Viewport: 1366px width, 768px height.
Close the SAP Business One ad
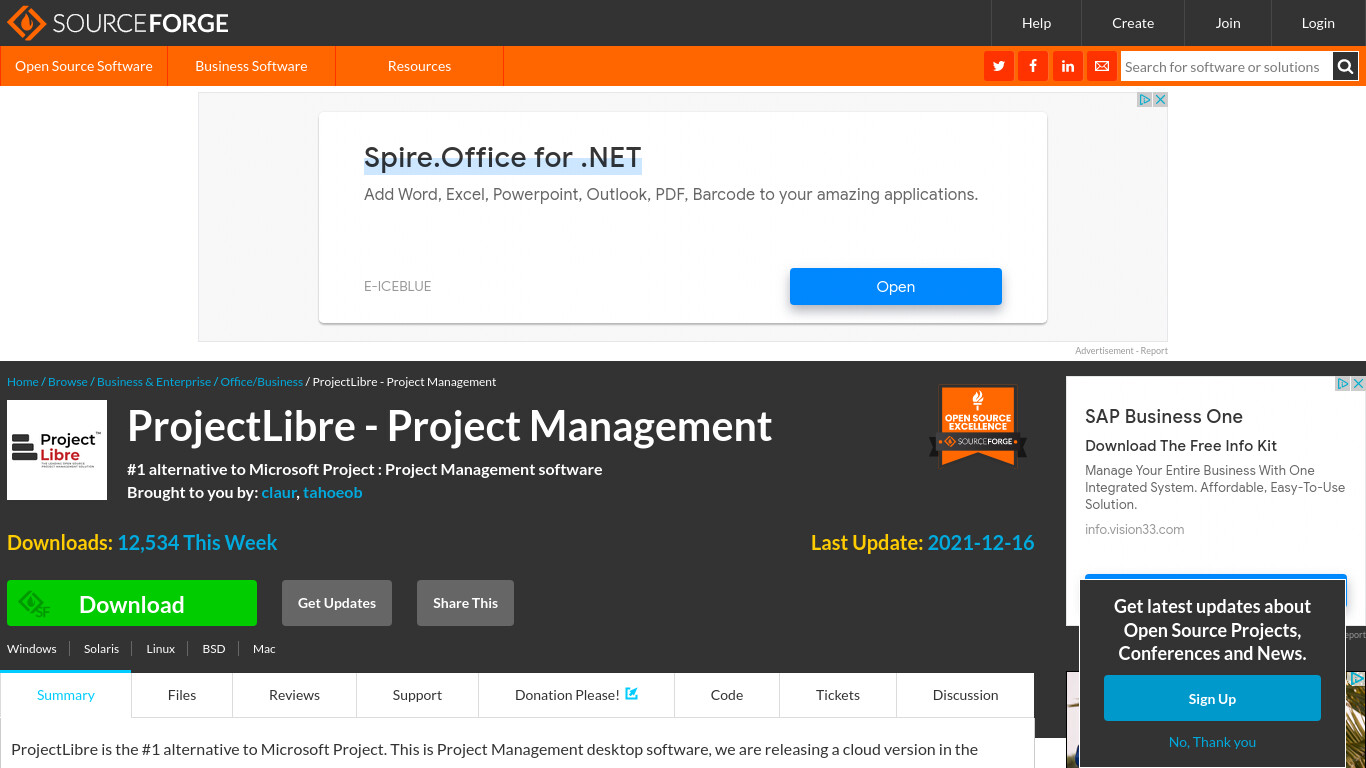(1358, 384)
